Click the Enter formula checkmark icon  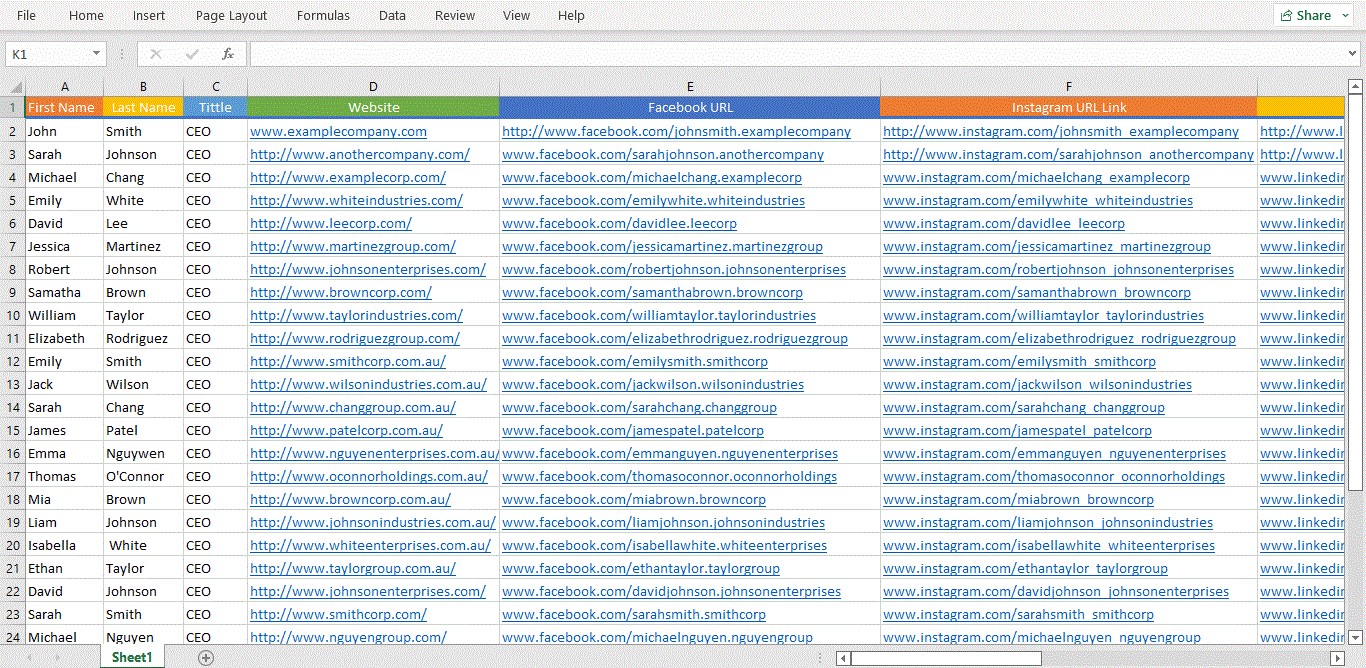[191, 54]
